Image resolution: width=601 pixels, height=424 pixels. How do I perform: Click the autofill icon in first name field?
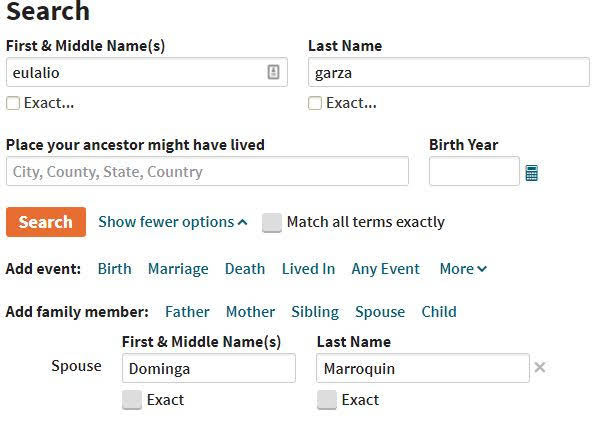pos(274,72)
